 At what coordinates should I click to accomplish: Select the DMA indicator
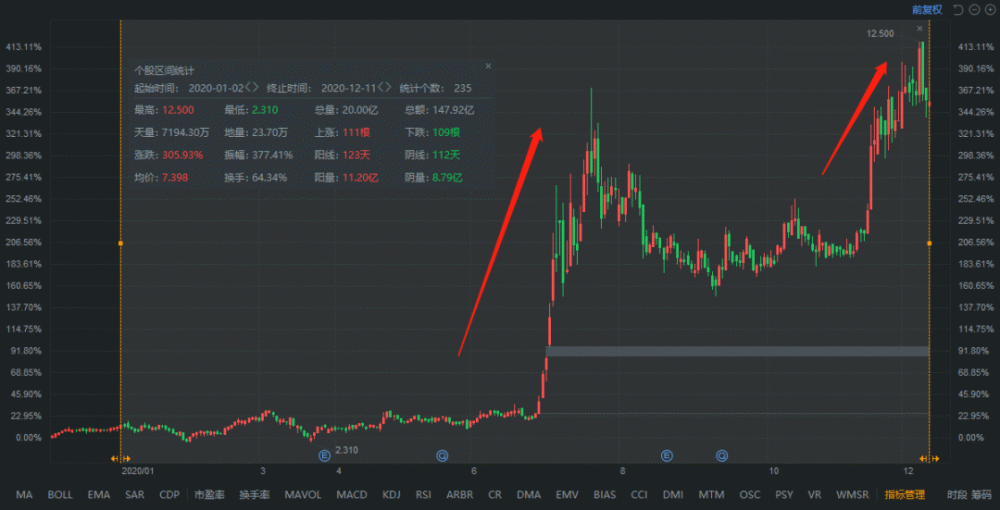[x=529, y=495]
